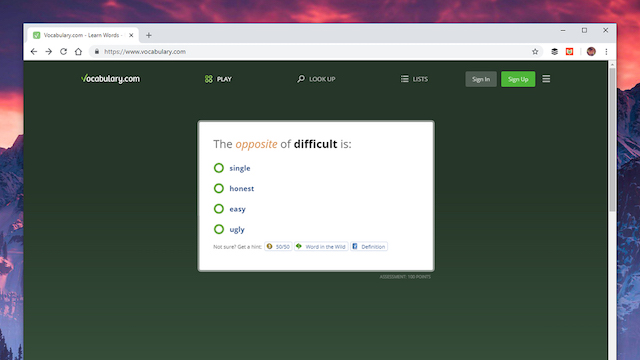This screenshot has height=360, width=640.
Task: Reload the page with the refresh icon
Action: (63, 52)
